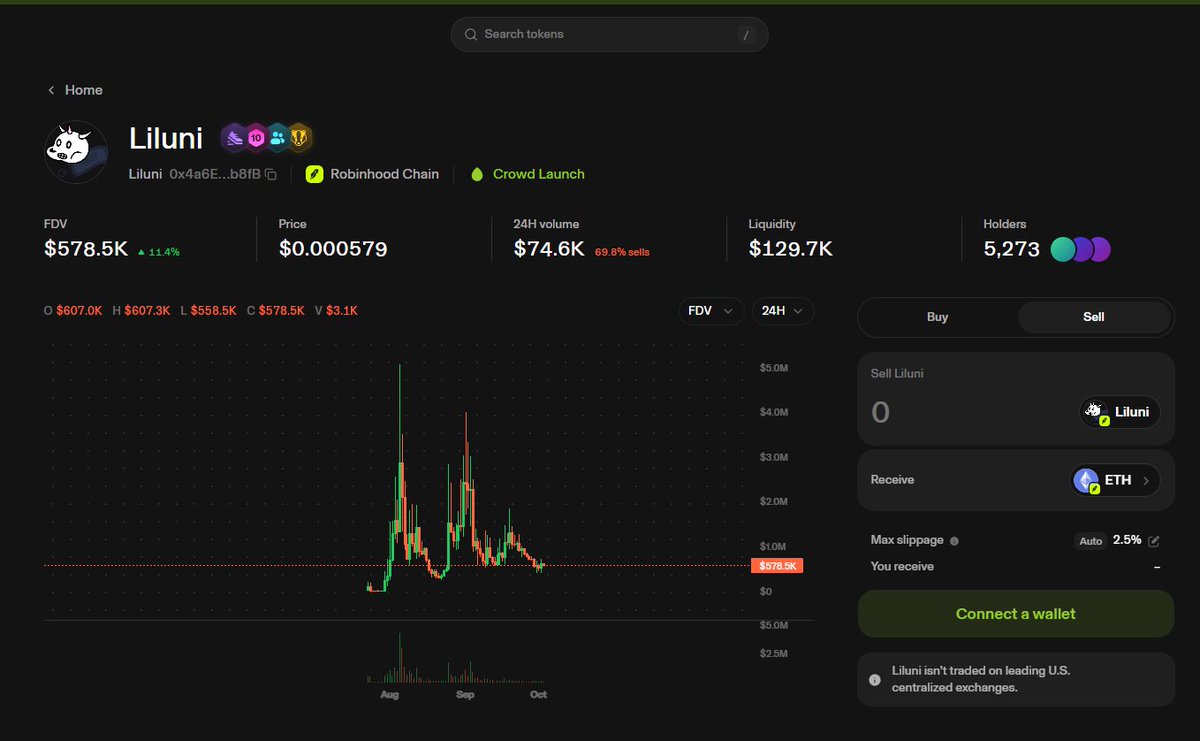The image size is (1200, 741).
Task: Open the ETH receive token selector
Action: pos(1115,481)
